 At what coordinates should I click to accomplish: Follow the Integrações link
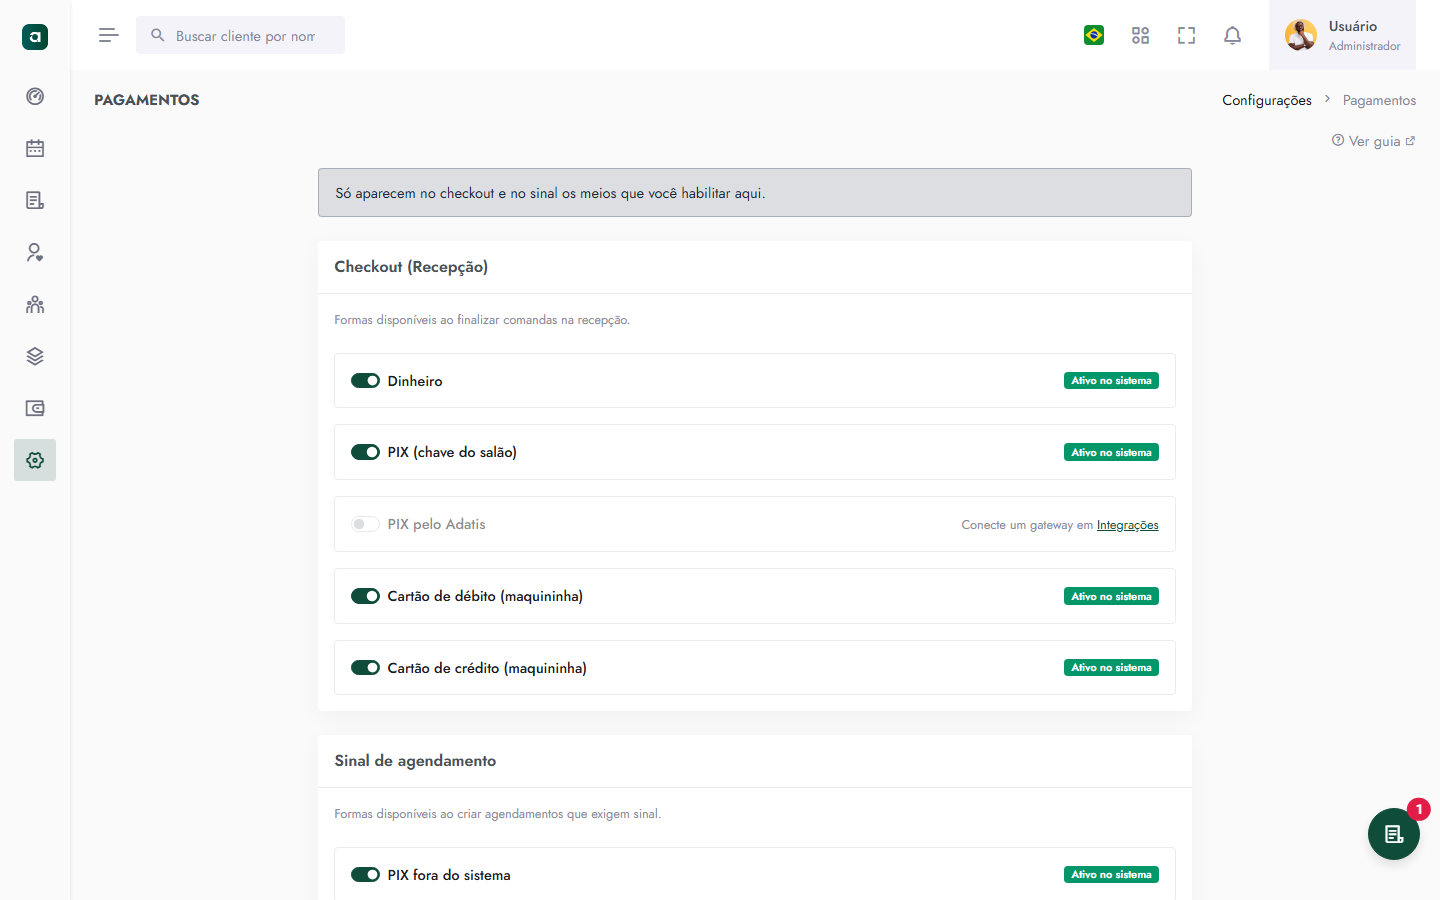[x=1127, y=525]
